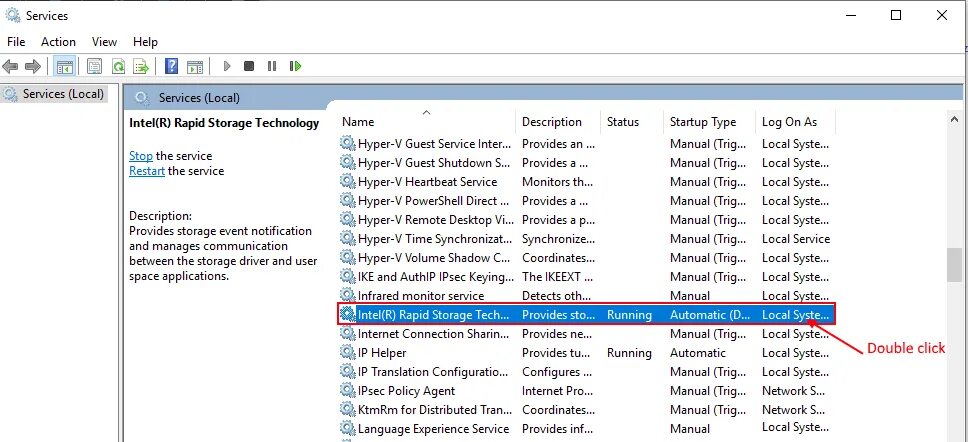Viewport: 968px width, 442px height.
Task: Click 'Provides tu...' description of IP Helper
Action: (x=555, y=353)
